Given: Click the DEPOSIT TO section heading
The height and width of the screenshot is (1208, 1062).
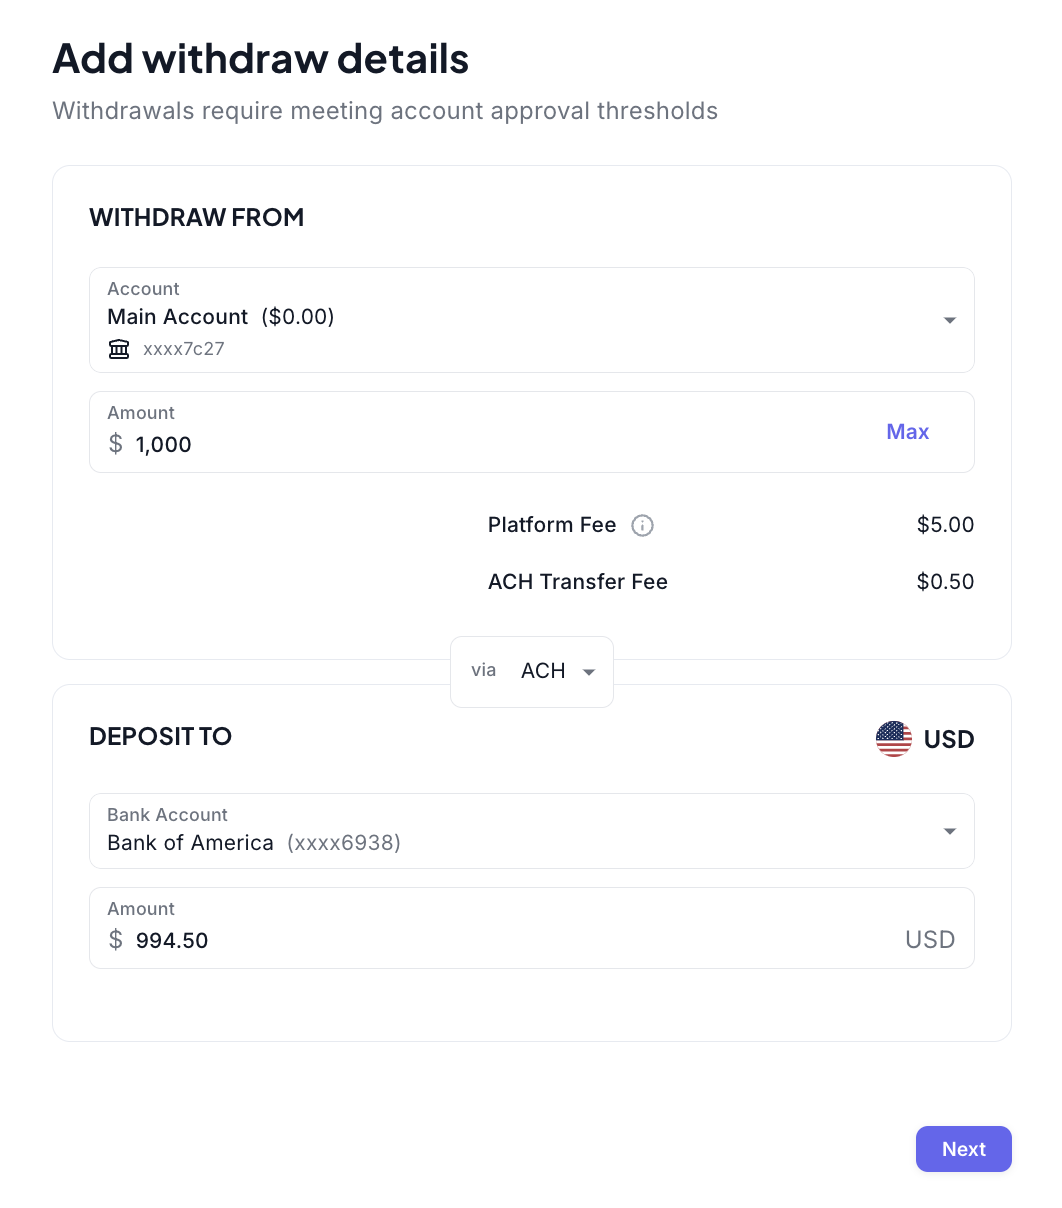Looking at the screenshot, I should coord(160,737).
